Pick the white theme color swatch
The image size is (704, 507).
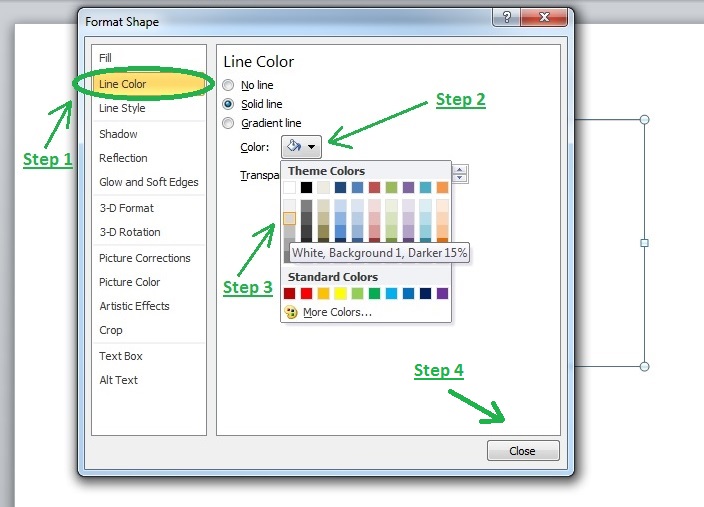[x=290, y=187]
